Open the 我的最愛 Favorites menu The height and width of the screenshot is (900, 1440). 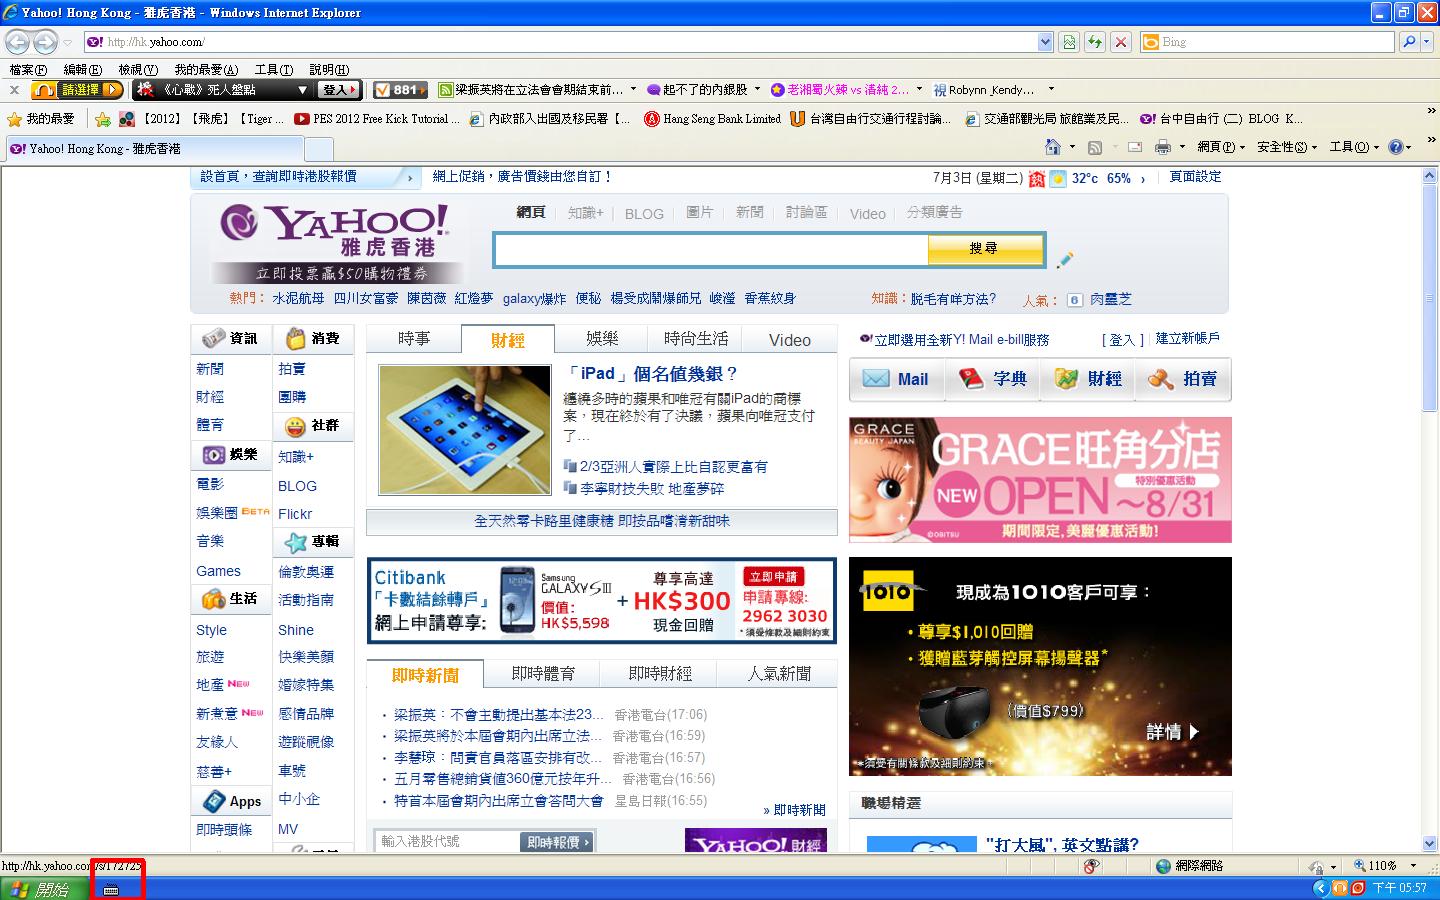coord(206,70)
